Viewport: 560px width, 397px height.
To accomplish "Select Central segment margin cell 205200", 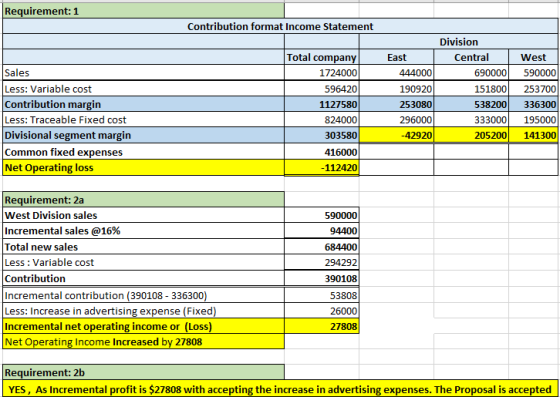I will pos(471,135).
